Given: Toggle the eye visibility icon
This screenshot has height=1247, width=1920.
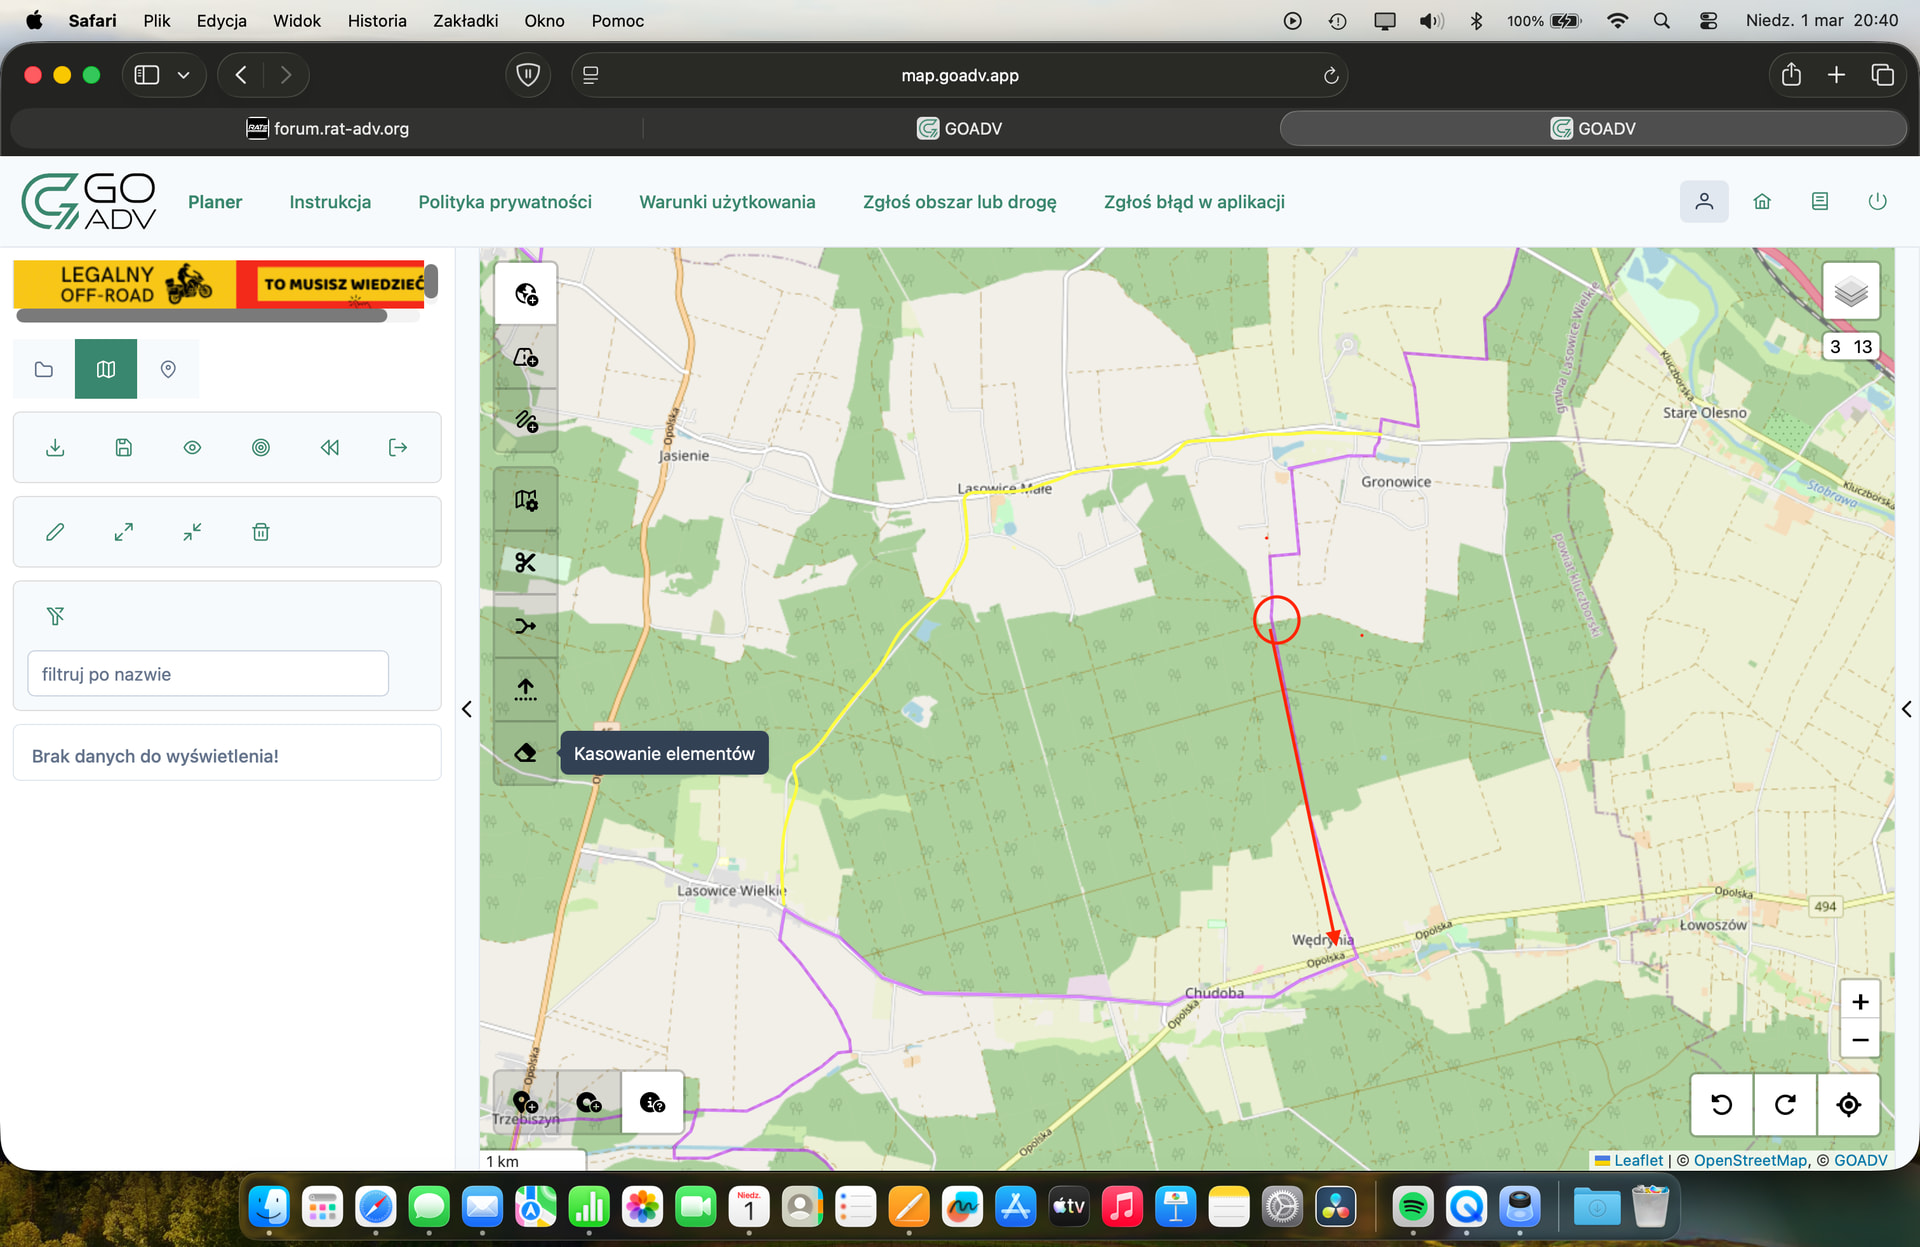Looking at the screenshot, I should pyautogui.click(x=192, y=447).
